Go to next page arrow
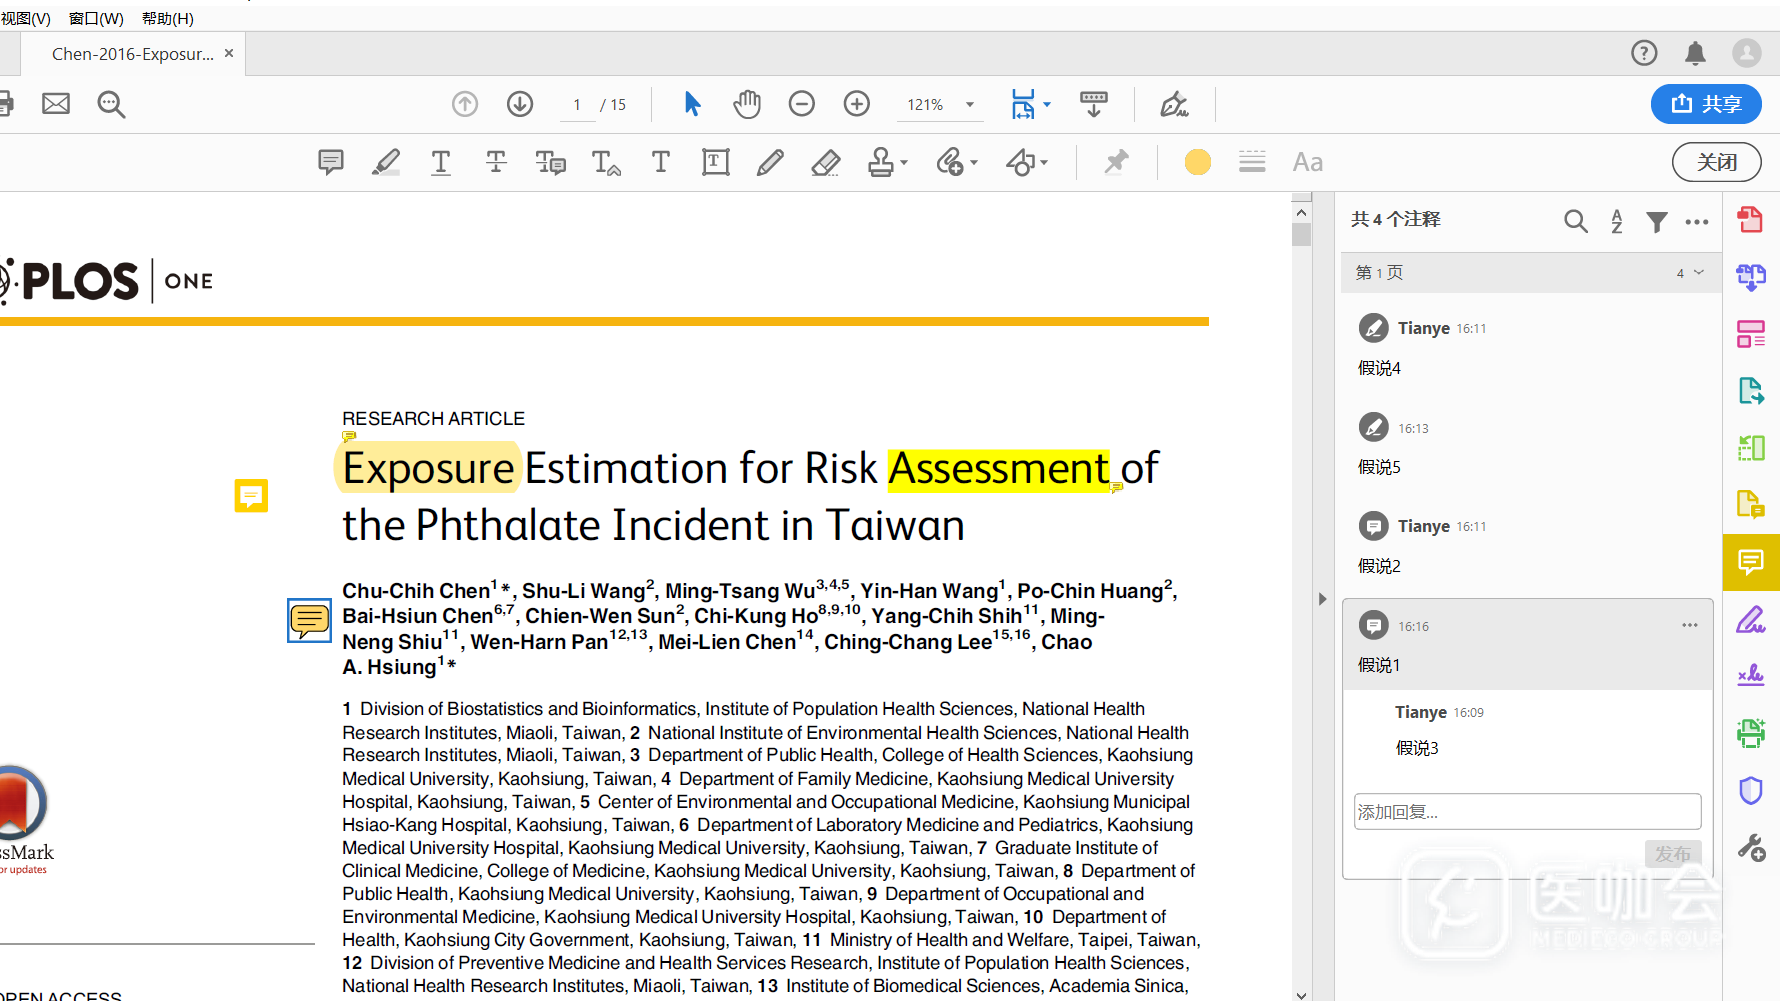This screenshot has width=1780, height=1001. click(520, 104)
